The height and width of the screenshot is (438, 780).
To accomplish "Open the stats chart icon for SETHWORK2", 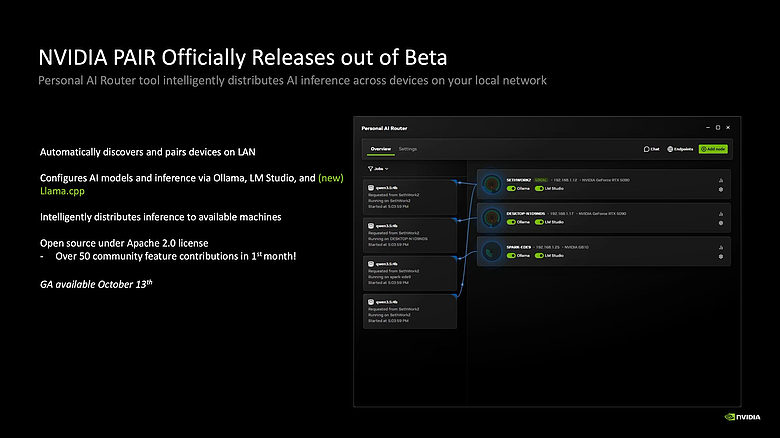I will click(721, 180).
